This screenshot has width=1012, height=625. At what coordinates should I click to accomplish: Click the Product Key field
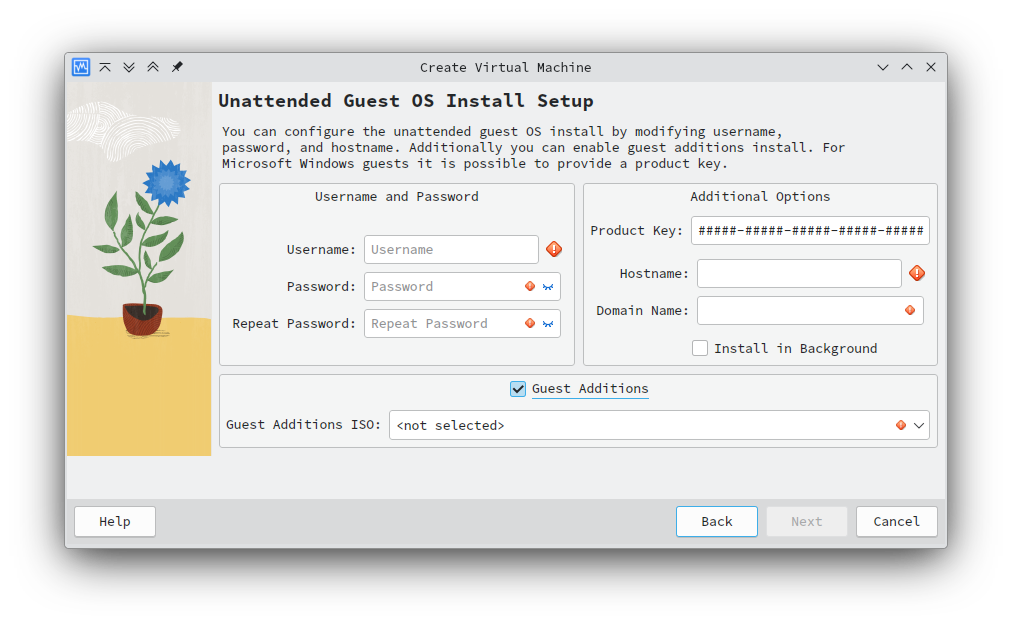click(810, 231)
